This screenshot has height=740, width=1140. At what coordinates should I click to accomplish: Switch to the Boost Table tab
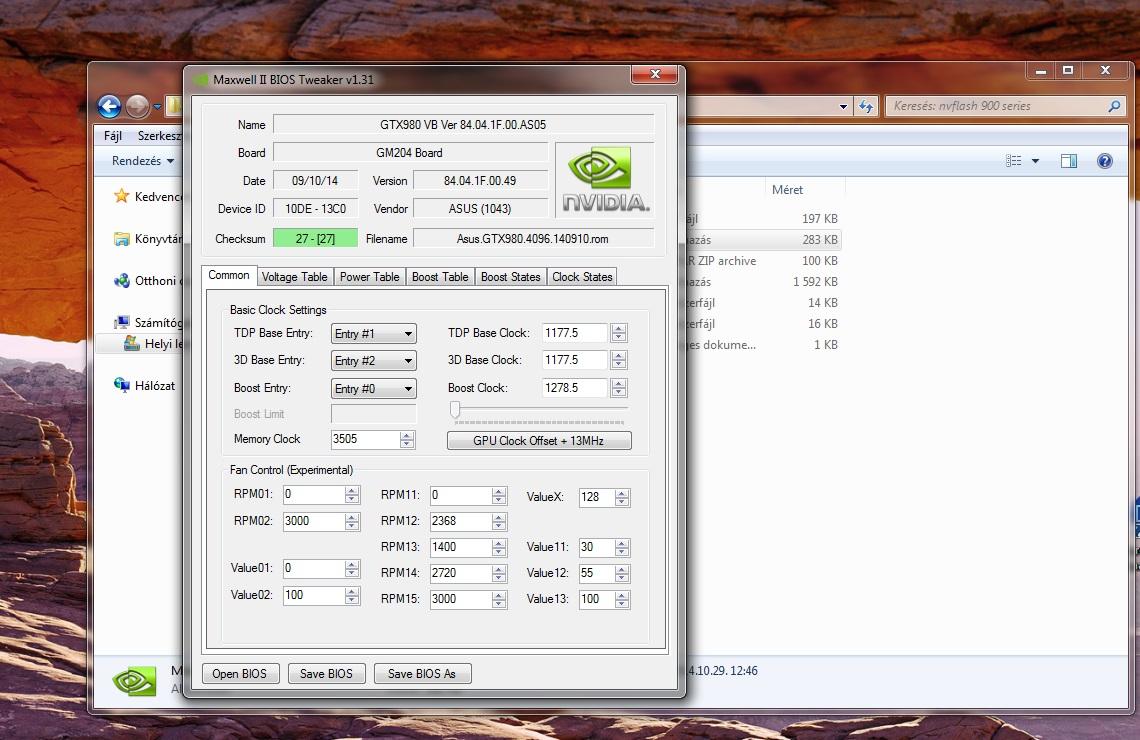click(x=440, y=276)
